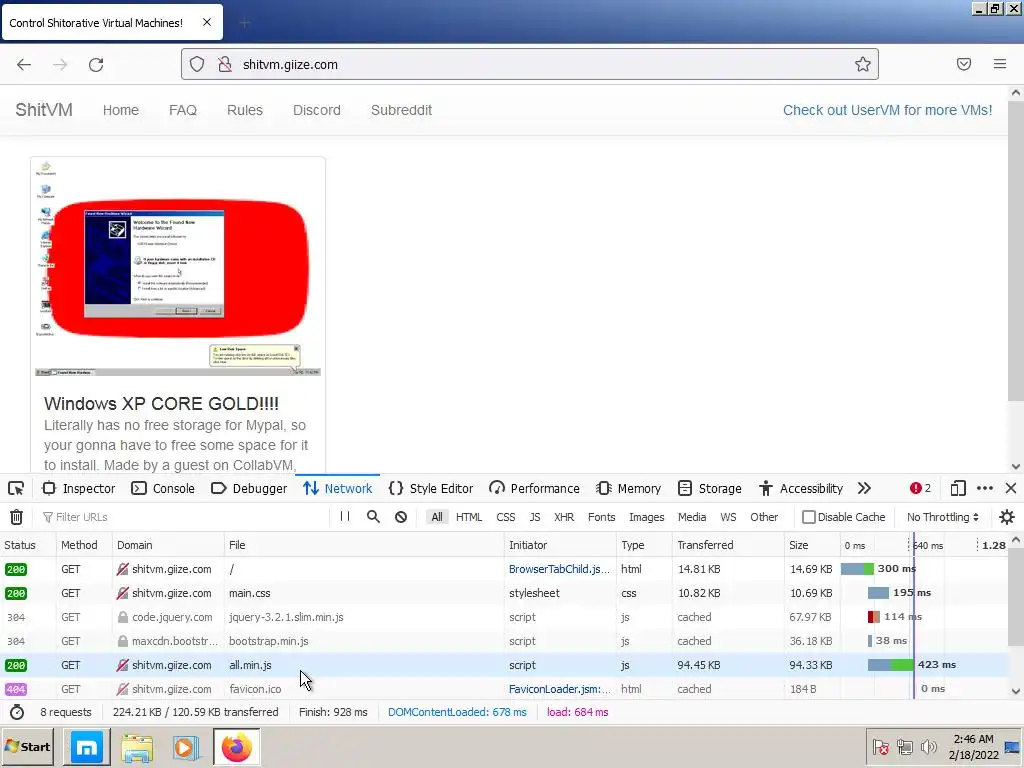View the insecure connection padlock icon
Screen dimensions: 1024x768
(225, 64)
